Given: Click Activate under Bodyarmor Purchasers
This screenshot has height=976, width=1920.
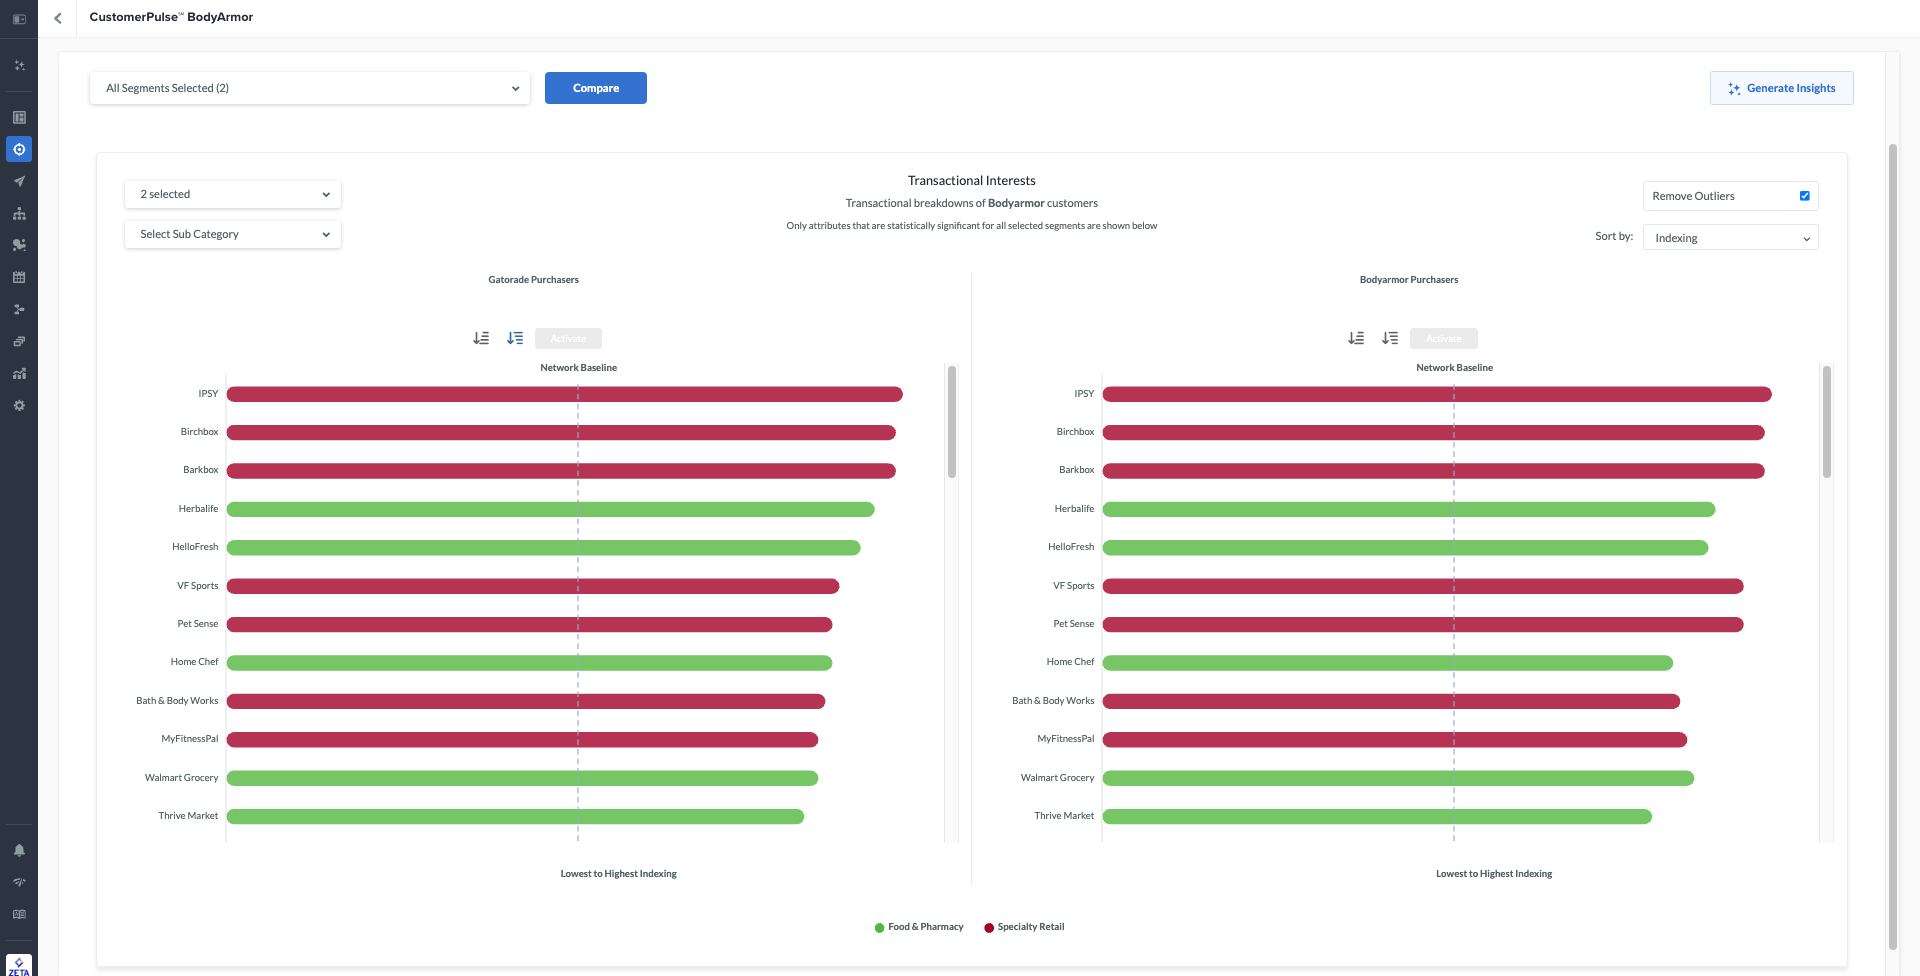Looking at the screenshot, I should [1443, 338].
